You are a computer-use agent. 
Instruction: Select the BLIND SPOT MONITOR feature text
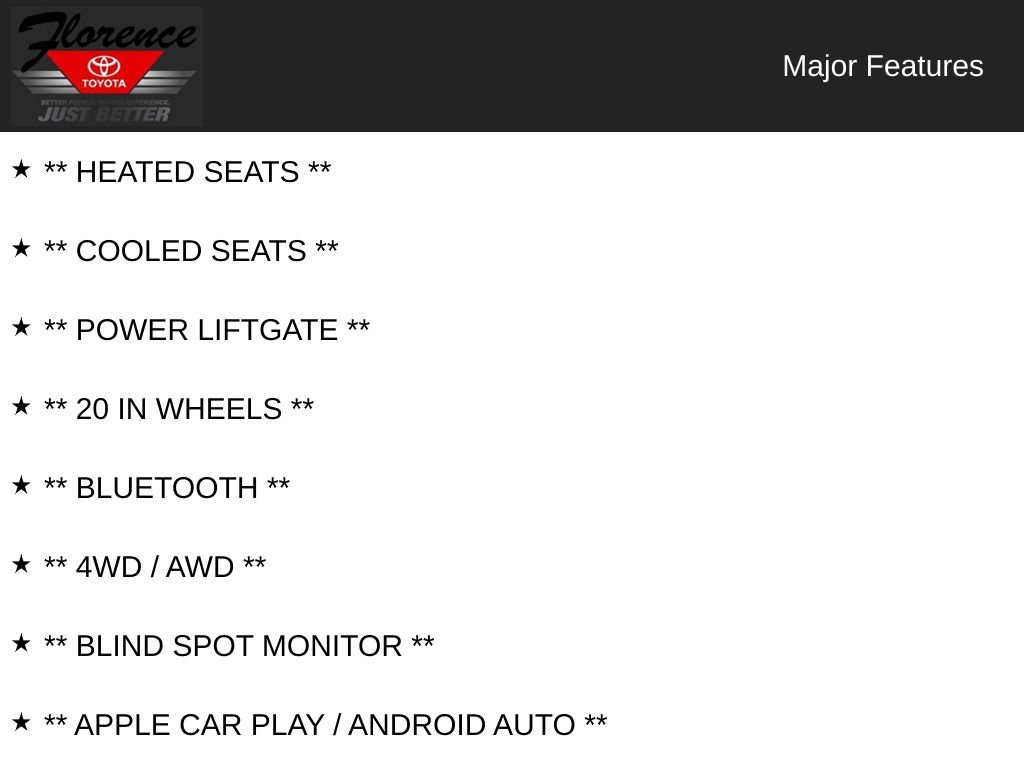(x=239, y=646)
